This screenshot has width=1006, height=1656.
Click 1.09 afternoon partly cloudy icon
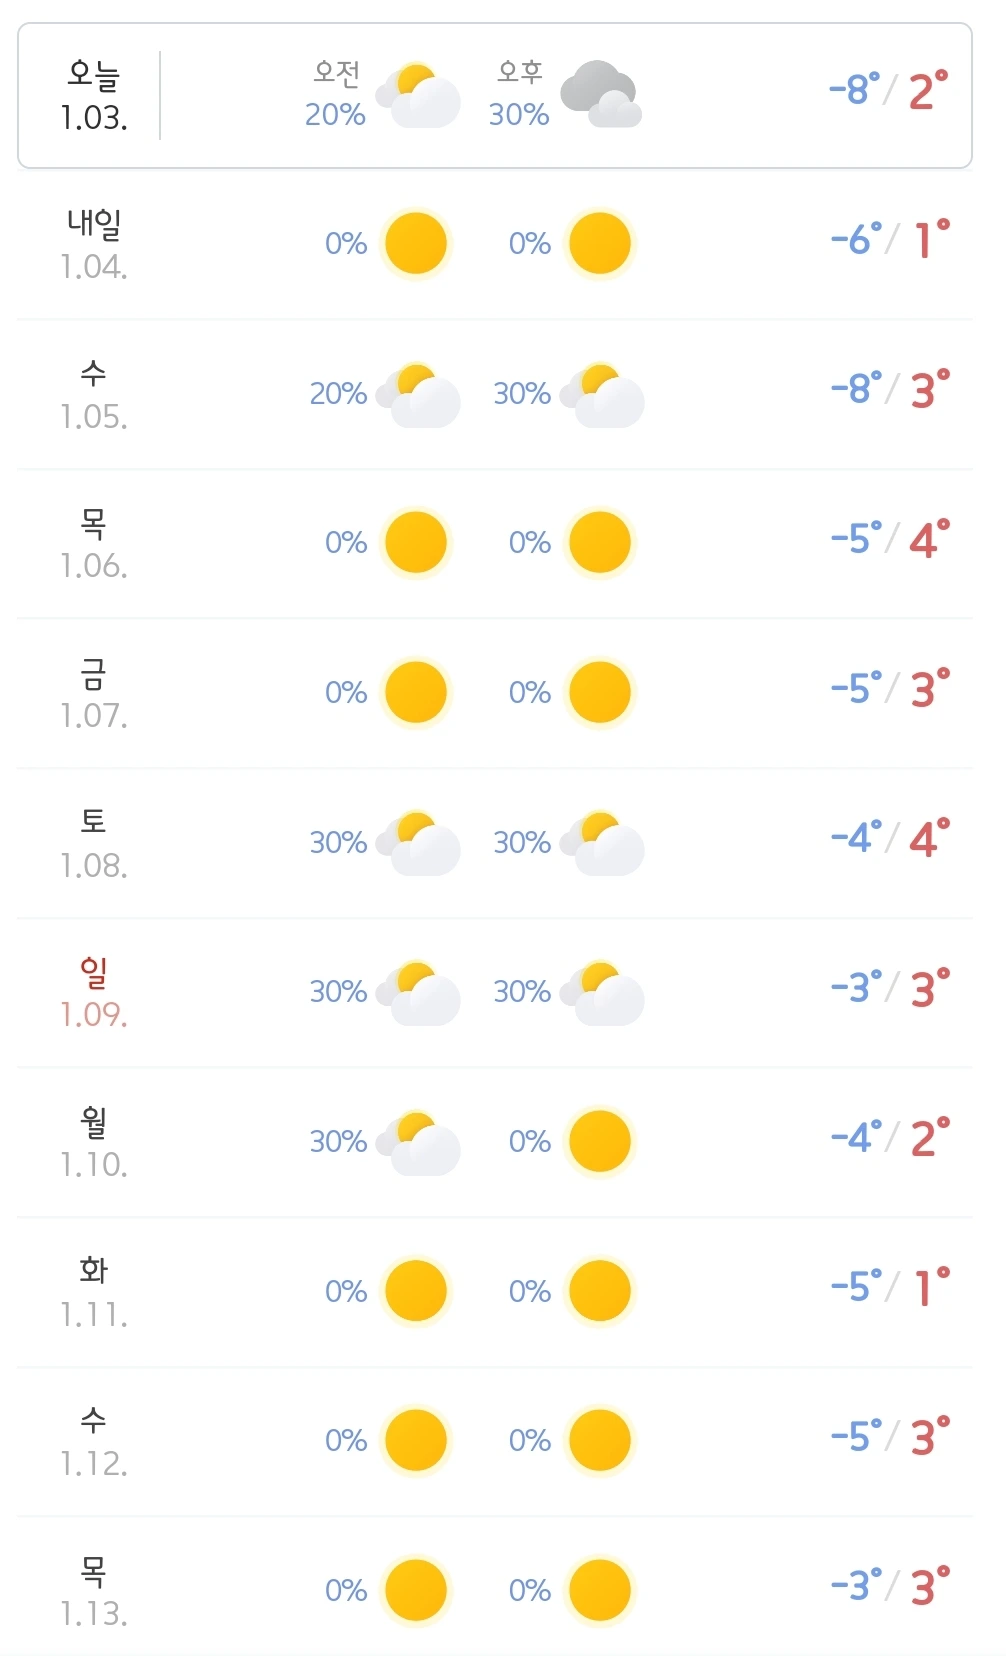[x=602, y=993]
